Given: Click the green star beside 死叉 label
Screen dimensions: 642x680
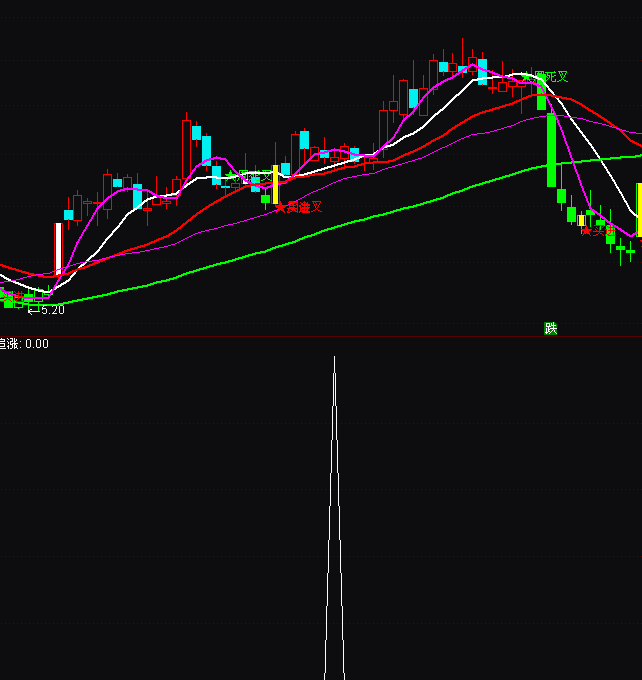Looking at the screenshot, I should (527, 76).
